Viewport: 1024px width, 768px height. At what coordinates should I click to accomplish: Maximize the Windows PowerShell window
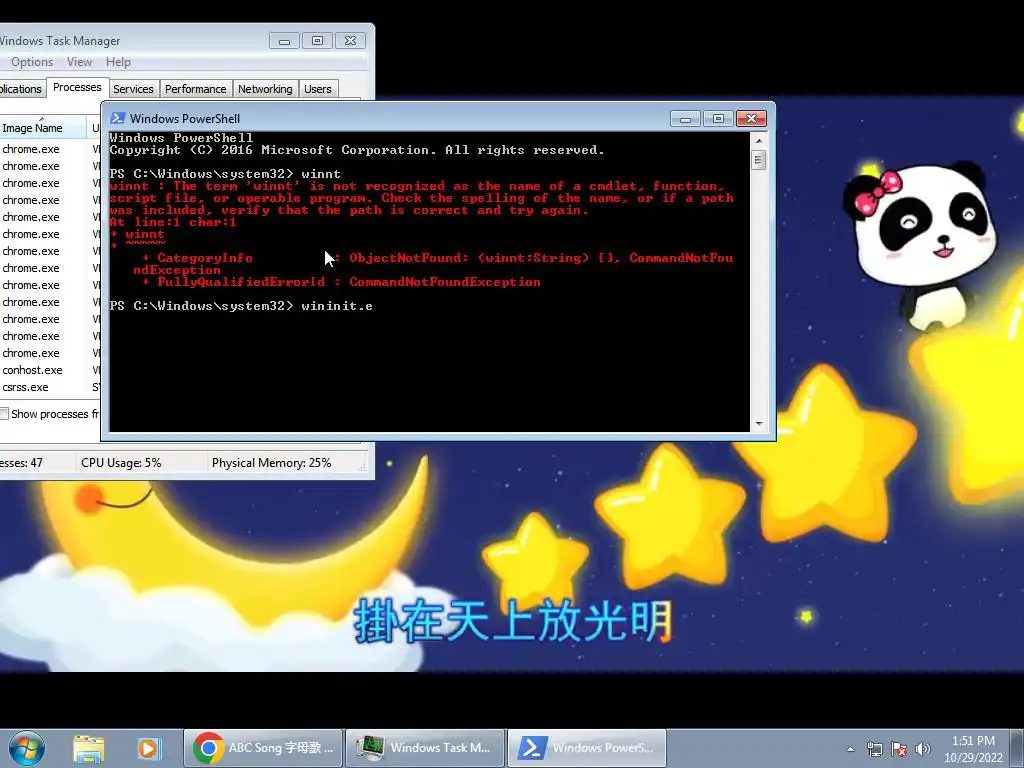click(718, 119)
